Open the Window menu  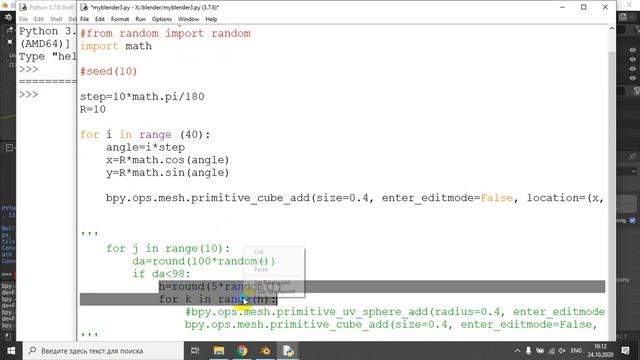[188, 19]
